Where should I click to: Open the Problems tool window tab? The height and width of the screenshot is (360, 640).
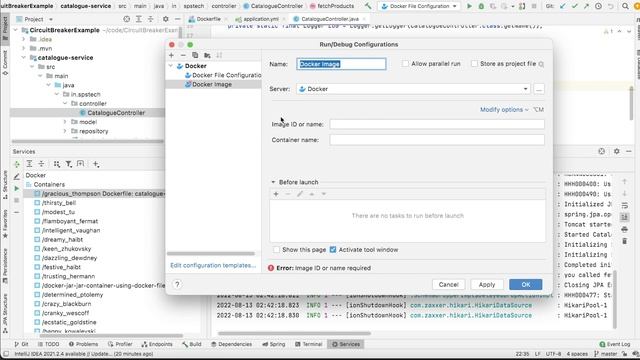[x=83, y=344]
